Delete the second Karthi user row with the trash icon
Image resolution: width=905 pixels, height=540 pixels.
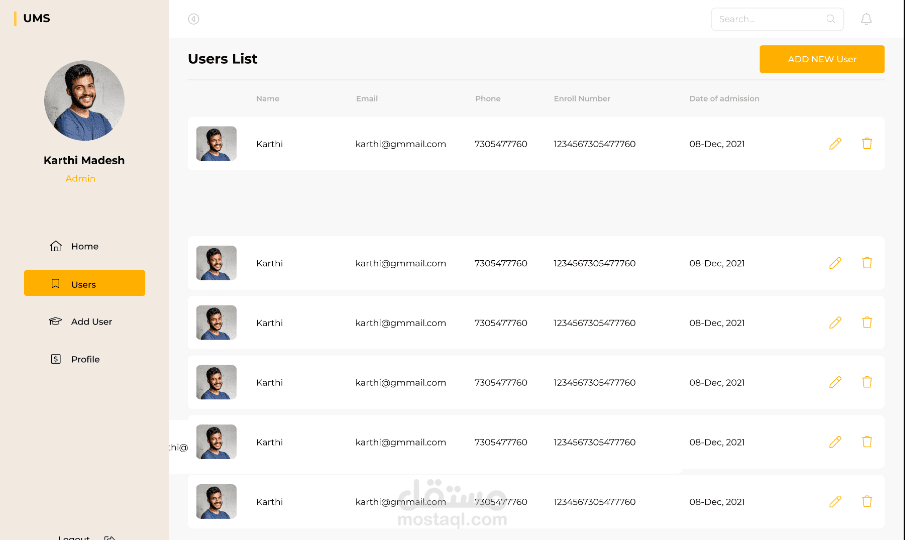tap(867, 262)
